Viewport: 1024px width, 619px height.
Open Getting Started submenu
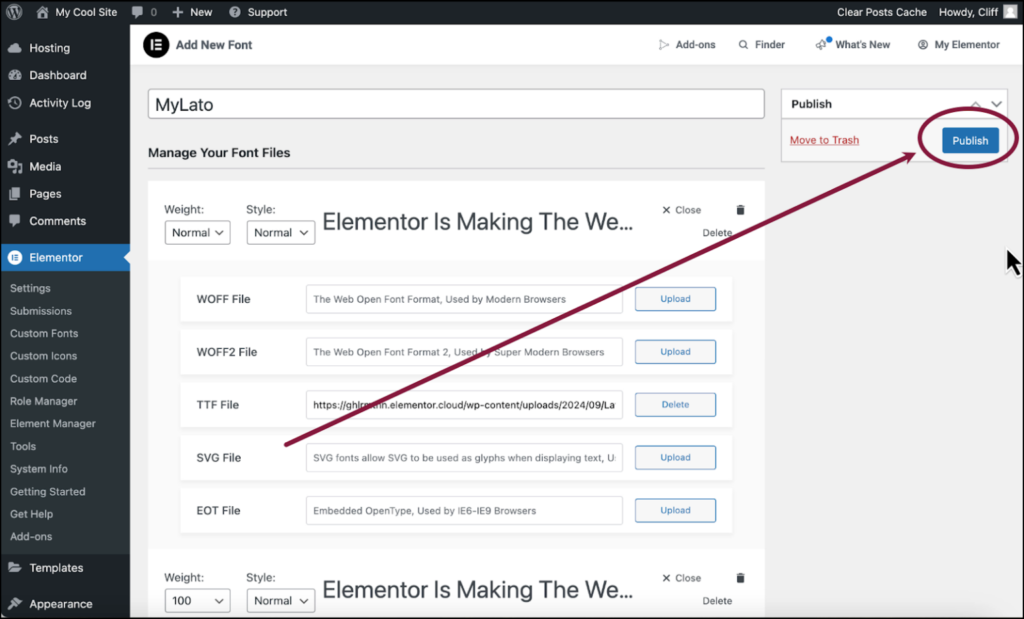(47, 491)
